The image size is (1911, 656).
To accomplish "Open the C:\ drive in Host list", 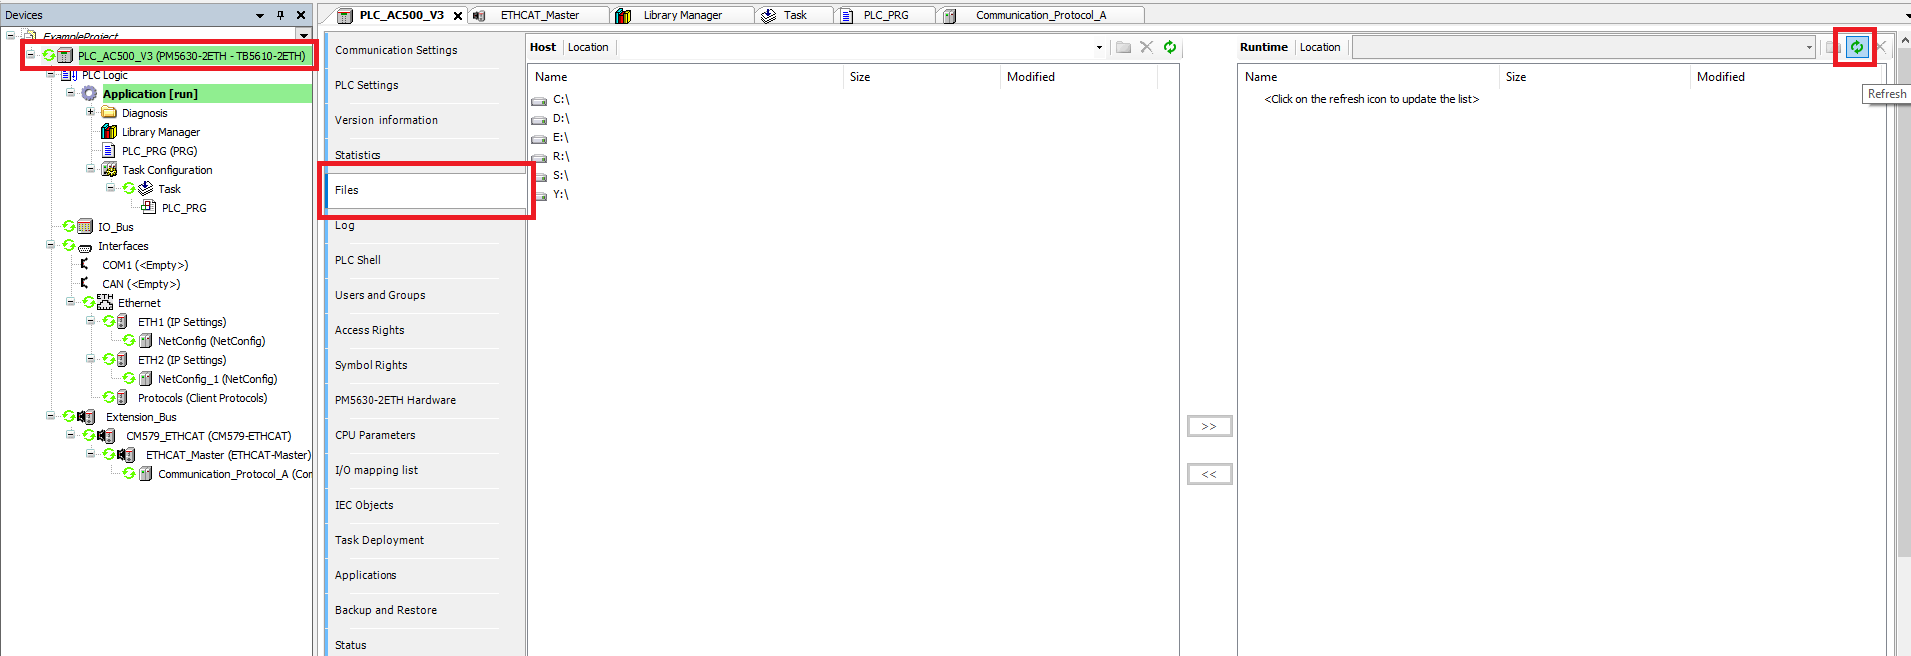I will 560,100.
